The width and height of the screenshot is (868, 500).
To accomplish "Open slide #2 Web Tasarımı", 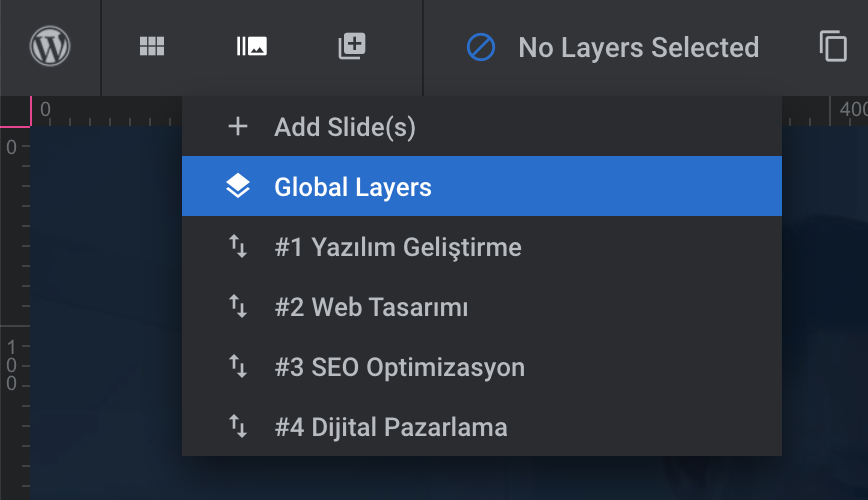I will [371, 307].
